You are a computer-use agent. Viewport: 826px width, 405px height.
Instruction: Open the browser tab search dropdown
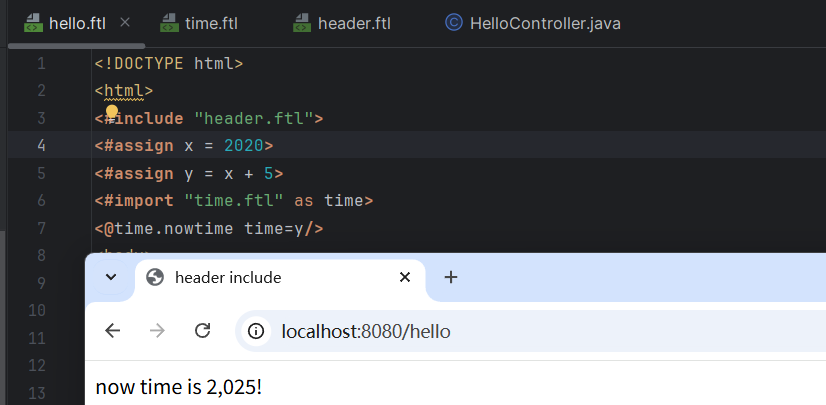click(x=111, y=277)
